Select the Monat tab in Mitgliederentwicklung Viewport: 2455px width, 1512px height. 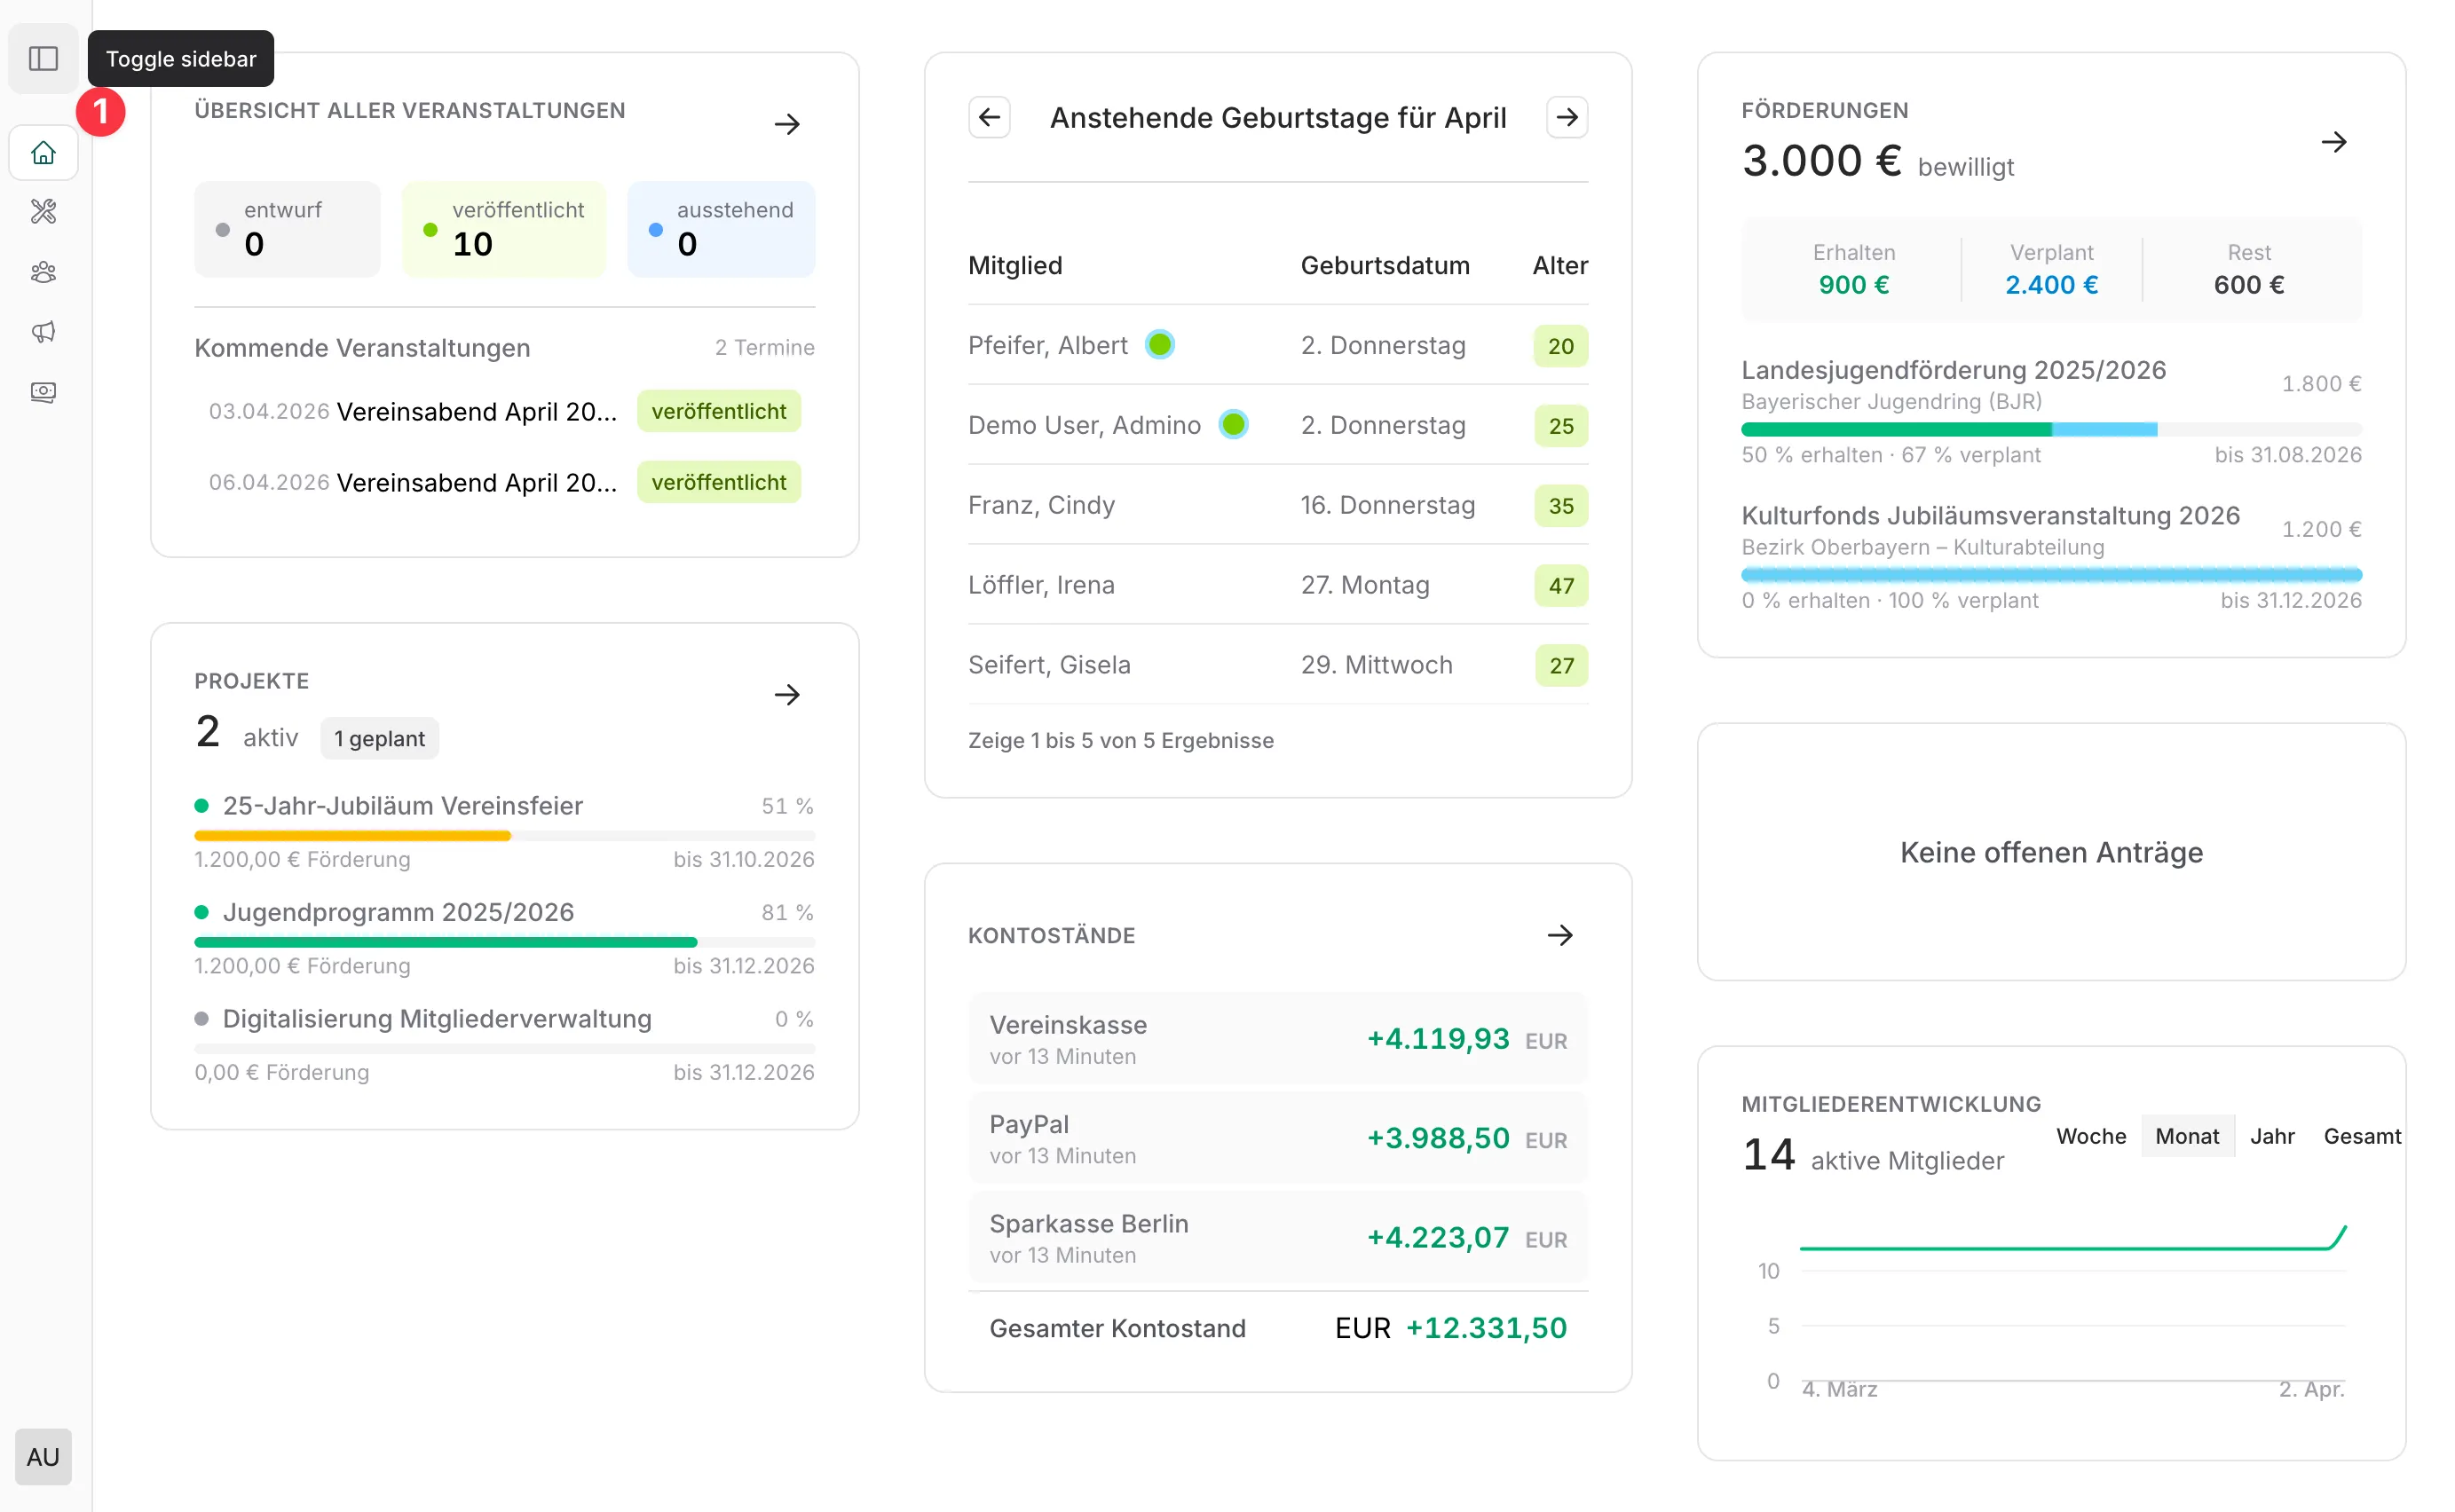coord(2187,1136)
